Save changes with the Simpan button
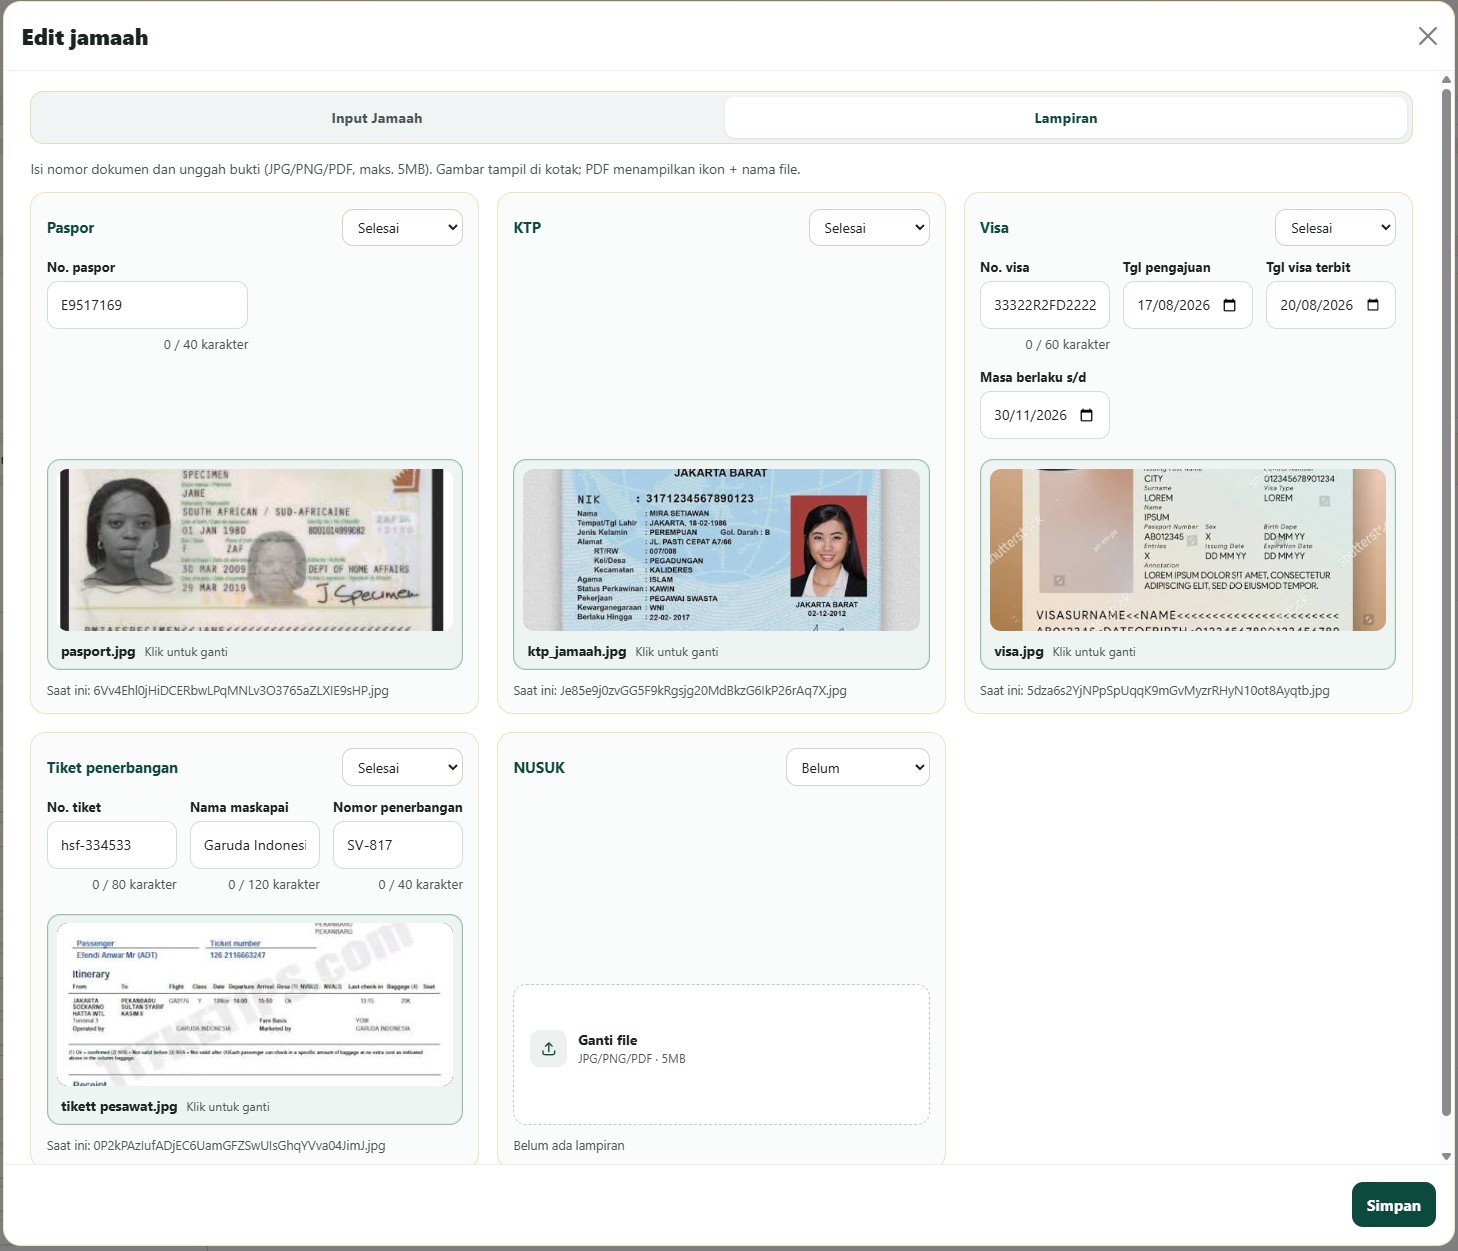Viewport: 1458px width, 1251px height. coord(1393,1205)
